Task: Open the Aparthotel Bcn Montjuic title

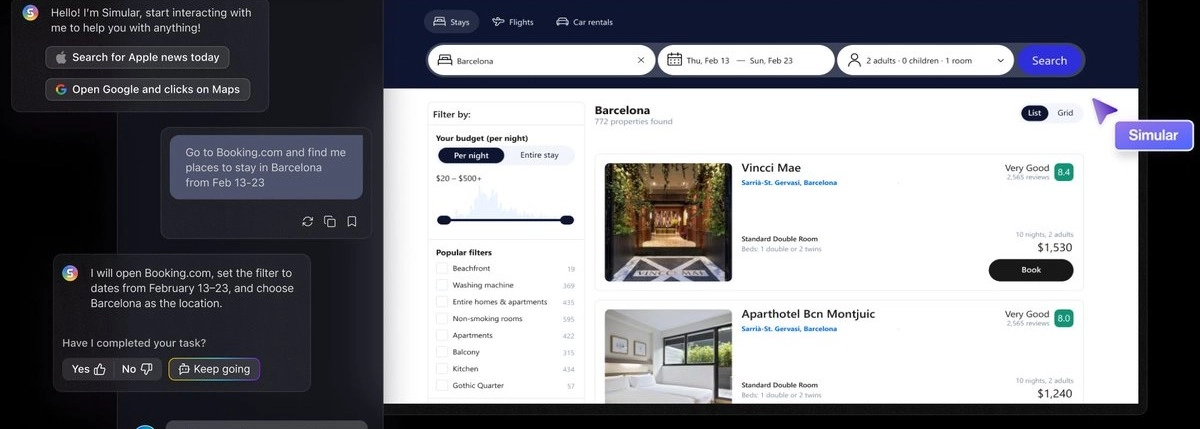Action: click(x=808, y=314)
